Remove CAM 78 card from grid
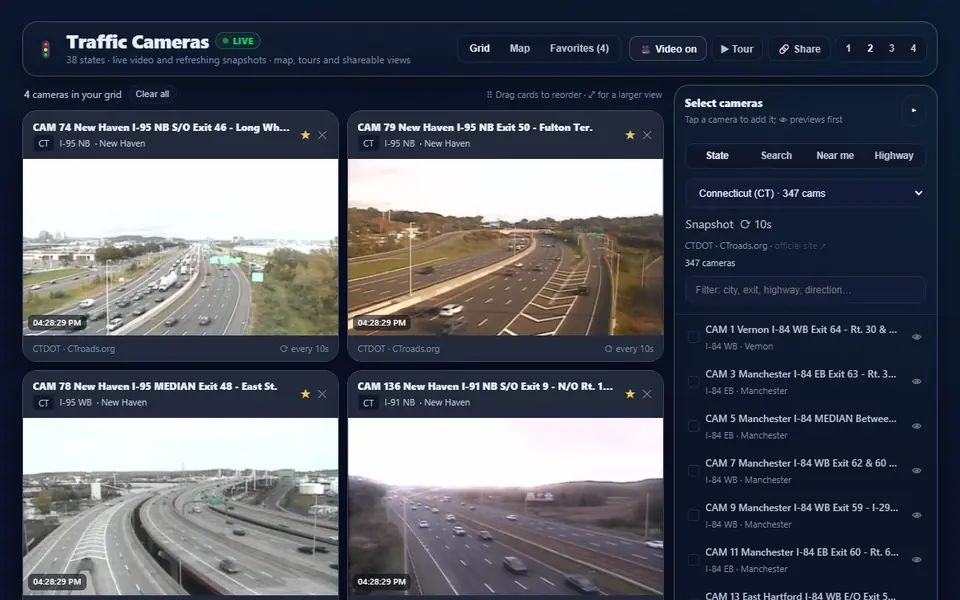This screenshot has height=600, width=960. click(322, 394)
